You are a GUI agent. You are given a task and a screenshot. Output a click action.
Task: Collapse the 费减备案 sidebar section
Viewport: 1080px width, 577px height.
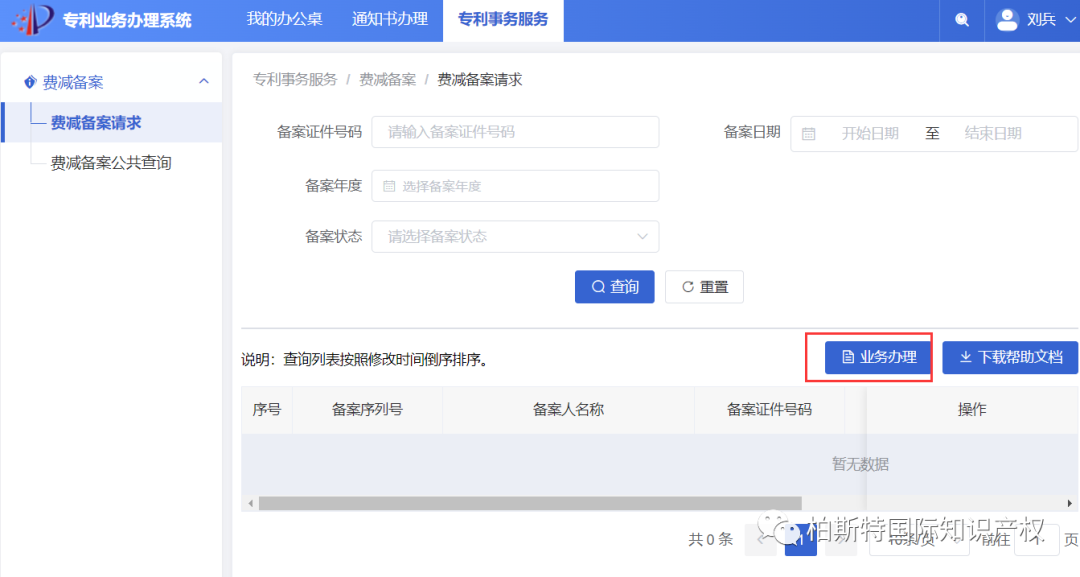[x=204, y=80]
